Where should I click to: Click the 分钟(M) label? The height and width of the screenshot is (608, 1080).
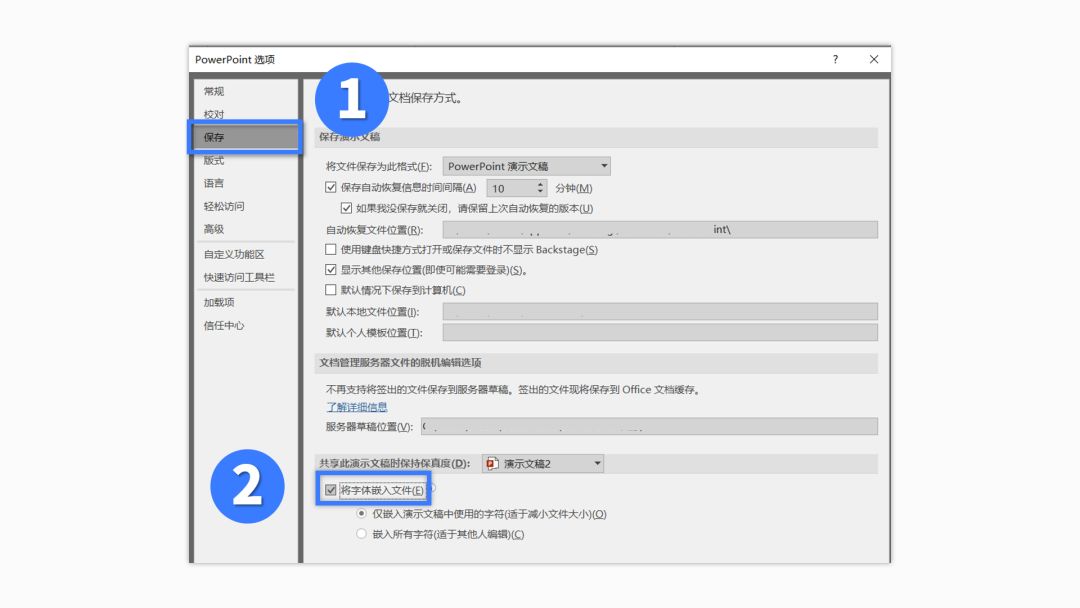[574, 188]
